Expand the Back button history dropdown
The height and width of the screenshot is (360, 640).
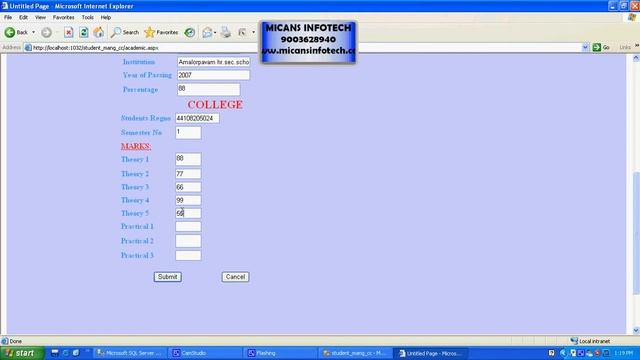(33, 32)
